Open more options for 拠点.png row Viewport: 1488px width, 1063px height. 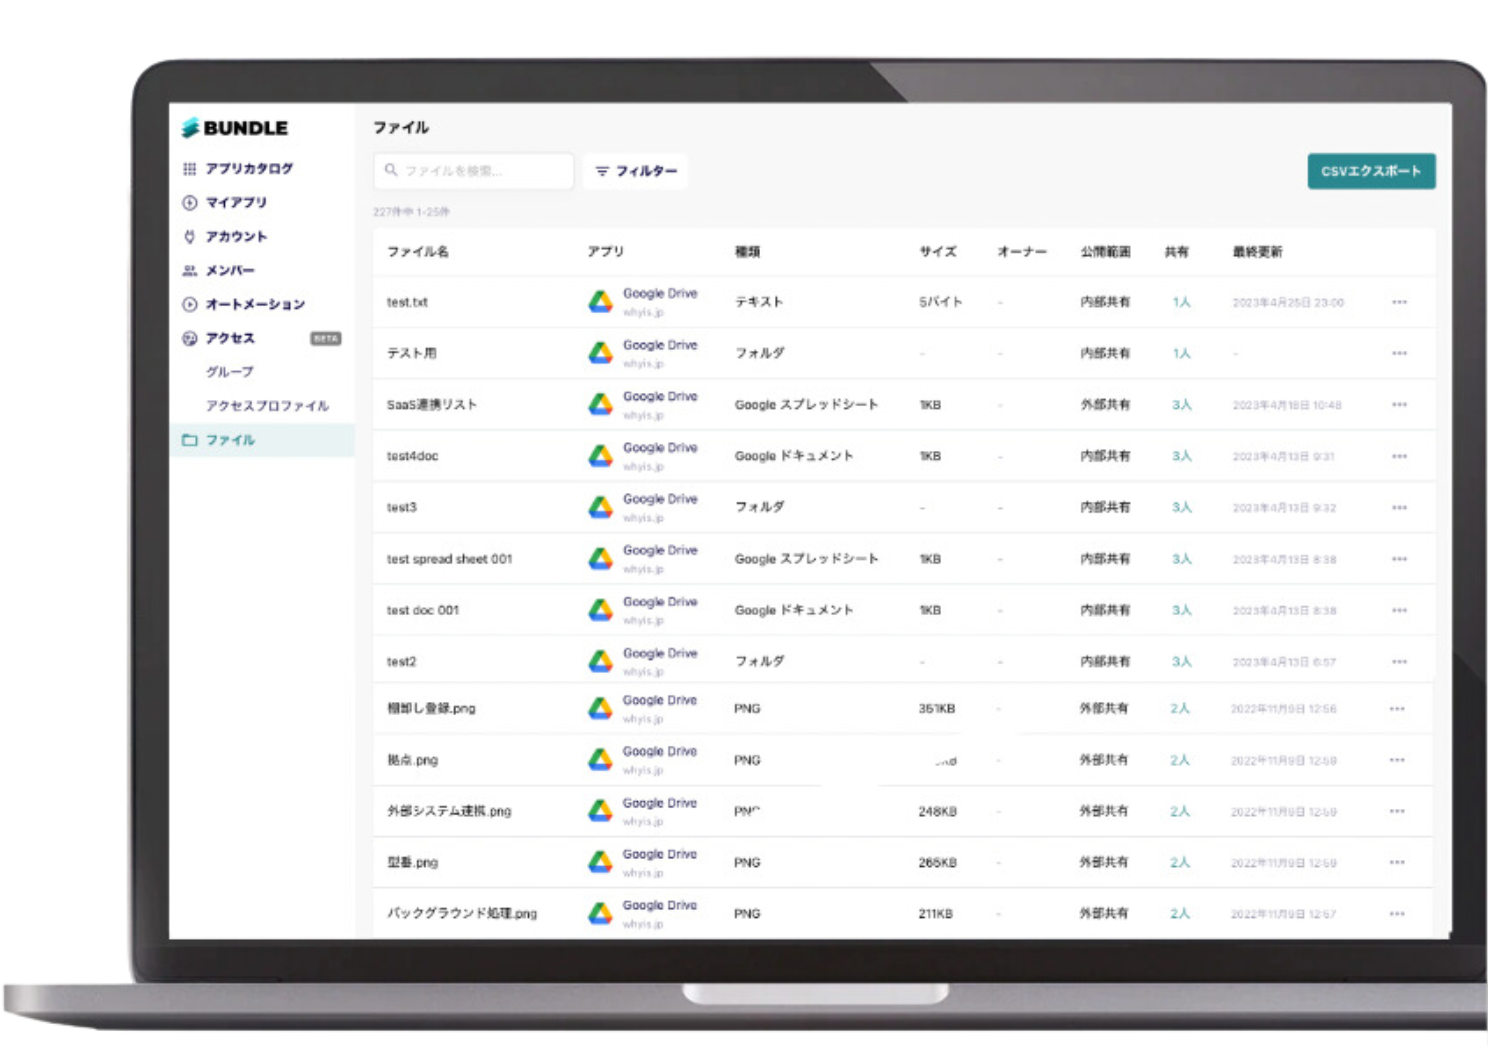tap(1397, 760)
